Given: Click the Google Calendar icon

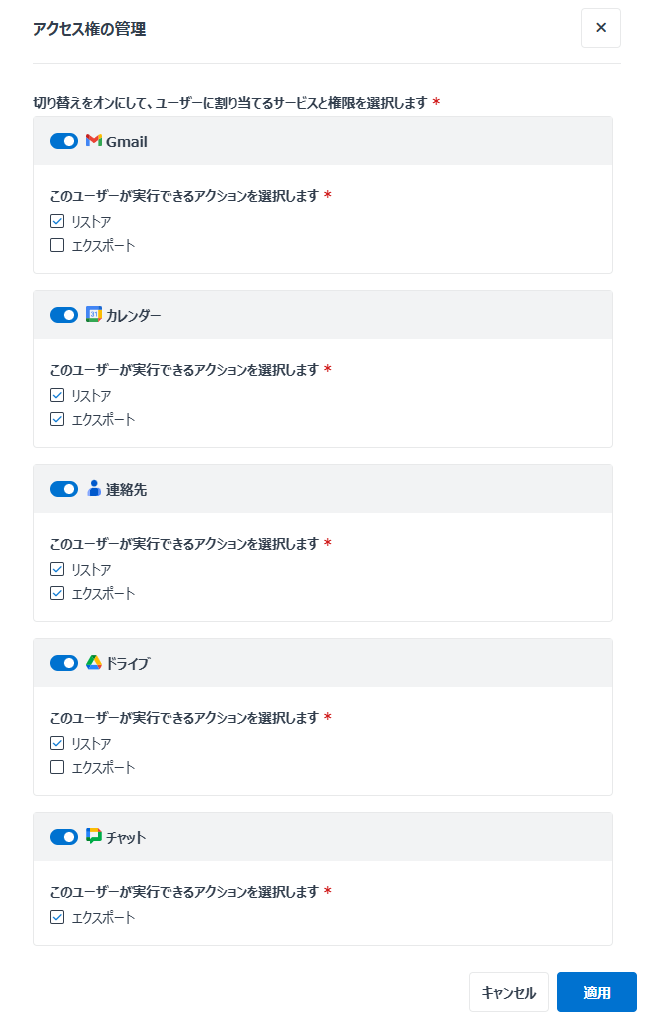Looking at the screenshot, I should (x=94, y=314).
